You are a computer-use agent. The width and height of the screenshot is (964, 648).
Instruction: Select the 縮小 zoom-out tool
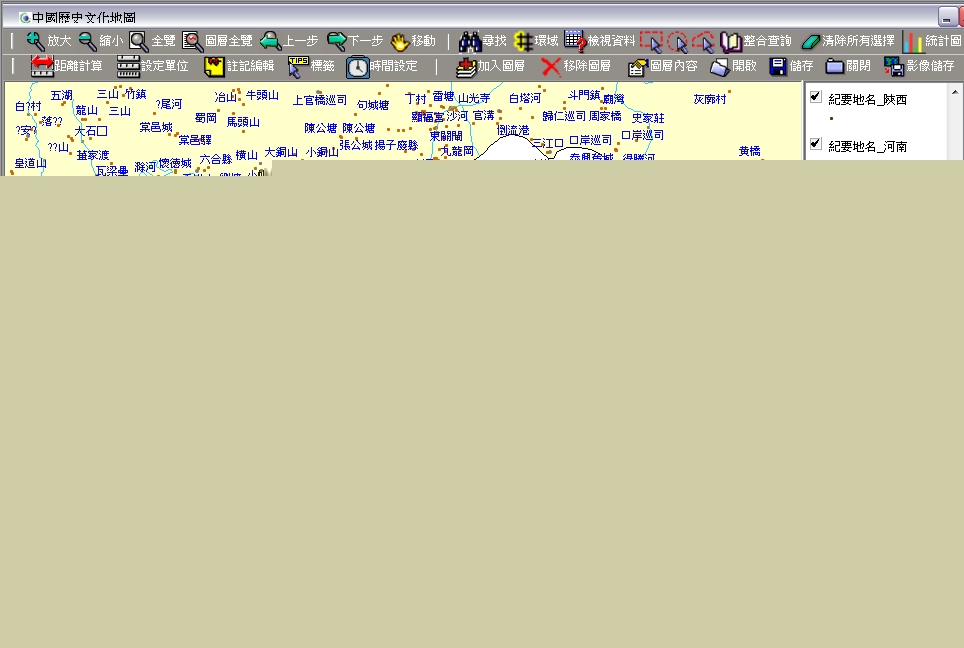(x=88, y=41)
